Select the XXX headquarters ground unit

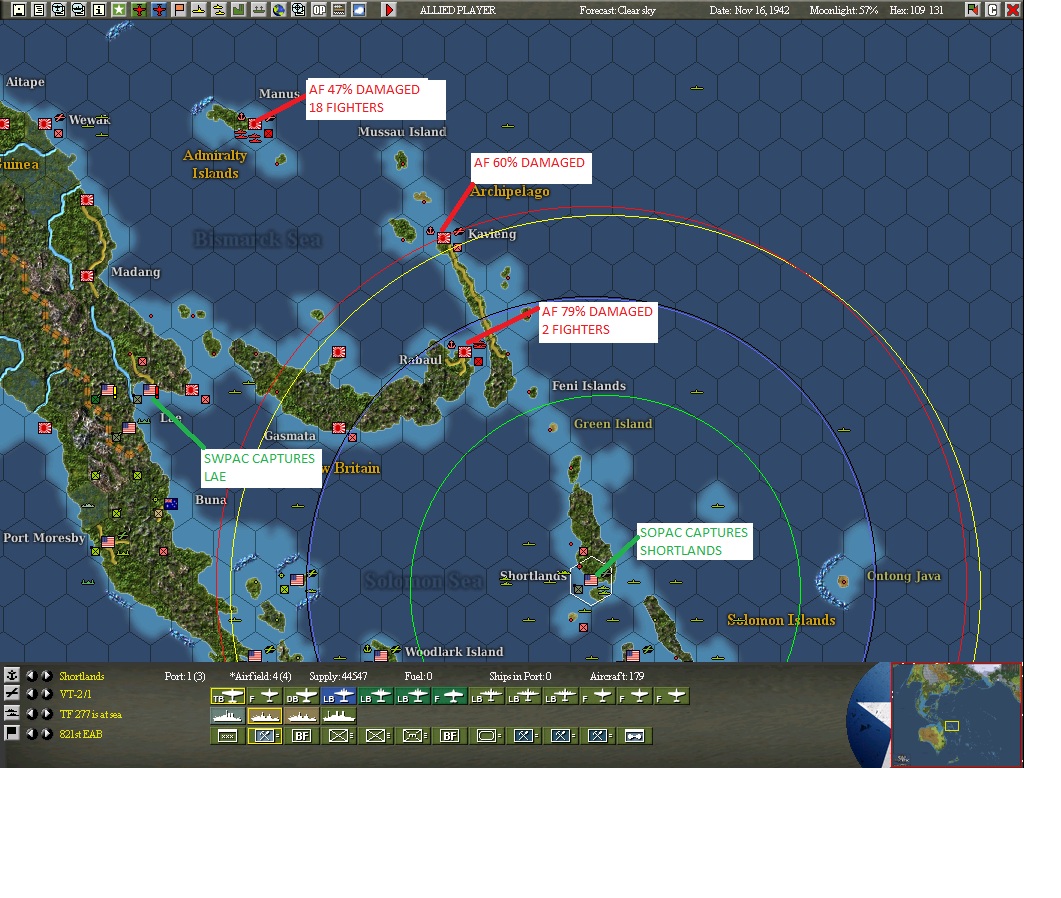point(227,736)
